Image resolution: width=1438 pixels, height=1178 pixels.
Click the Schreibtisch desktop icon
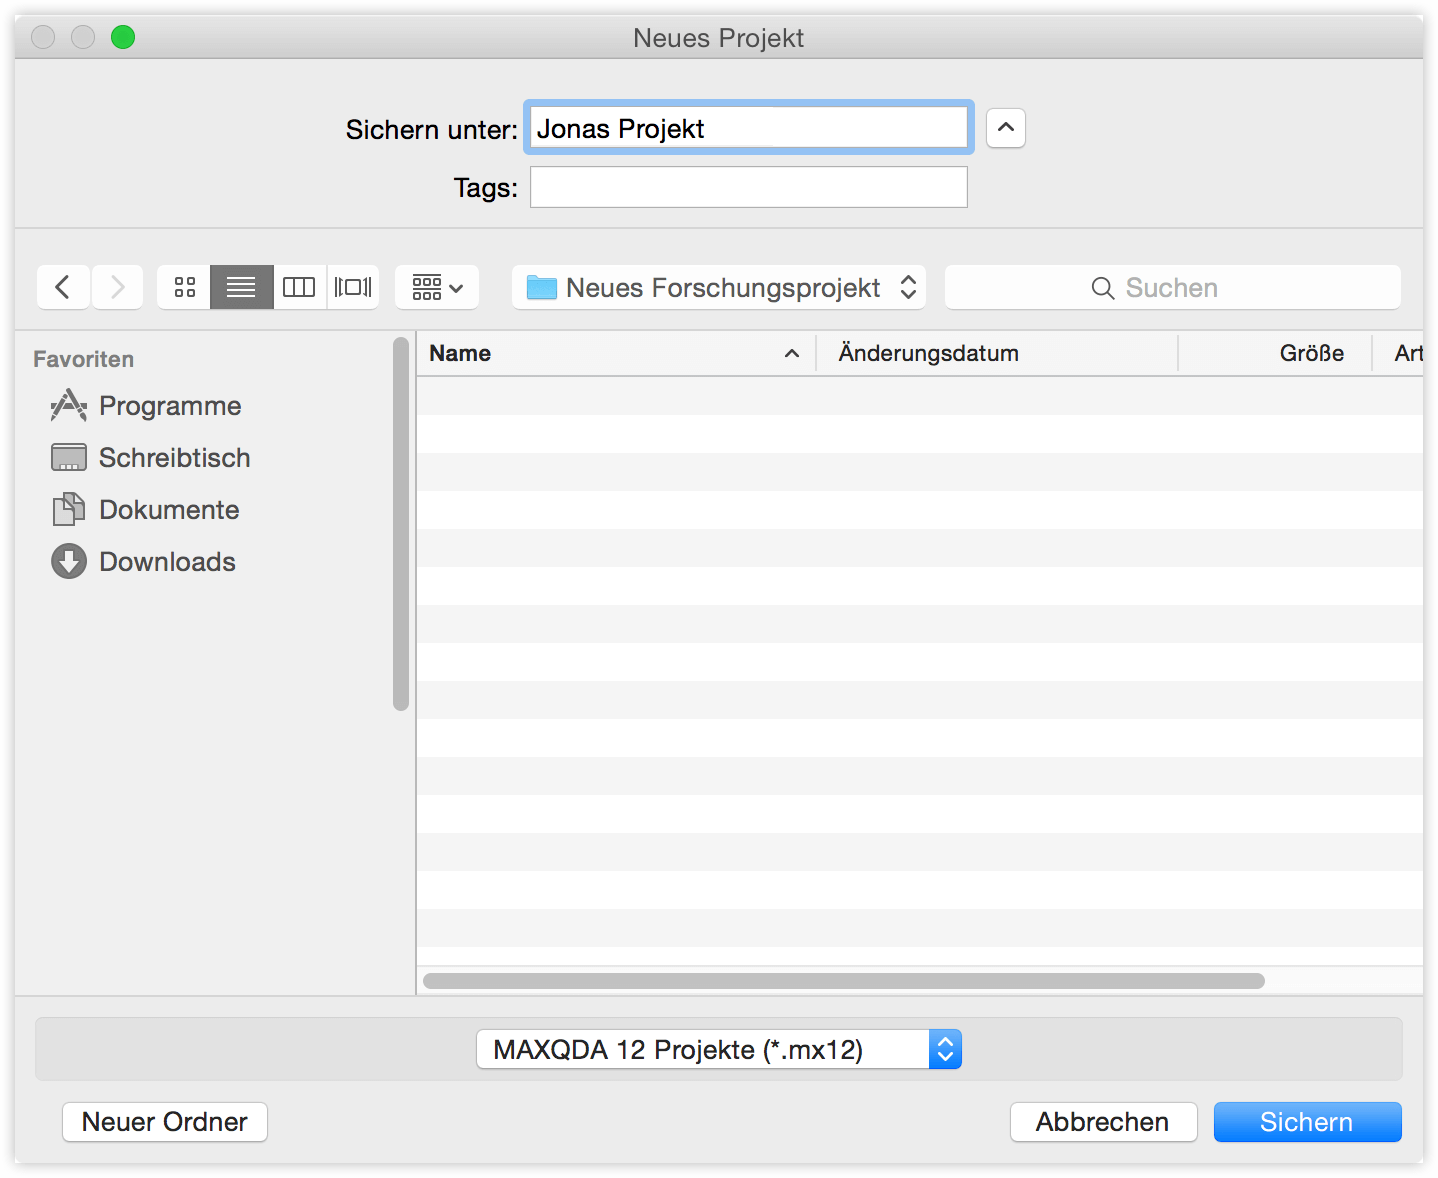(x=69, y=458)
